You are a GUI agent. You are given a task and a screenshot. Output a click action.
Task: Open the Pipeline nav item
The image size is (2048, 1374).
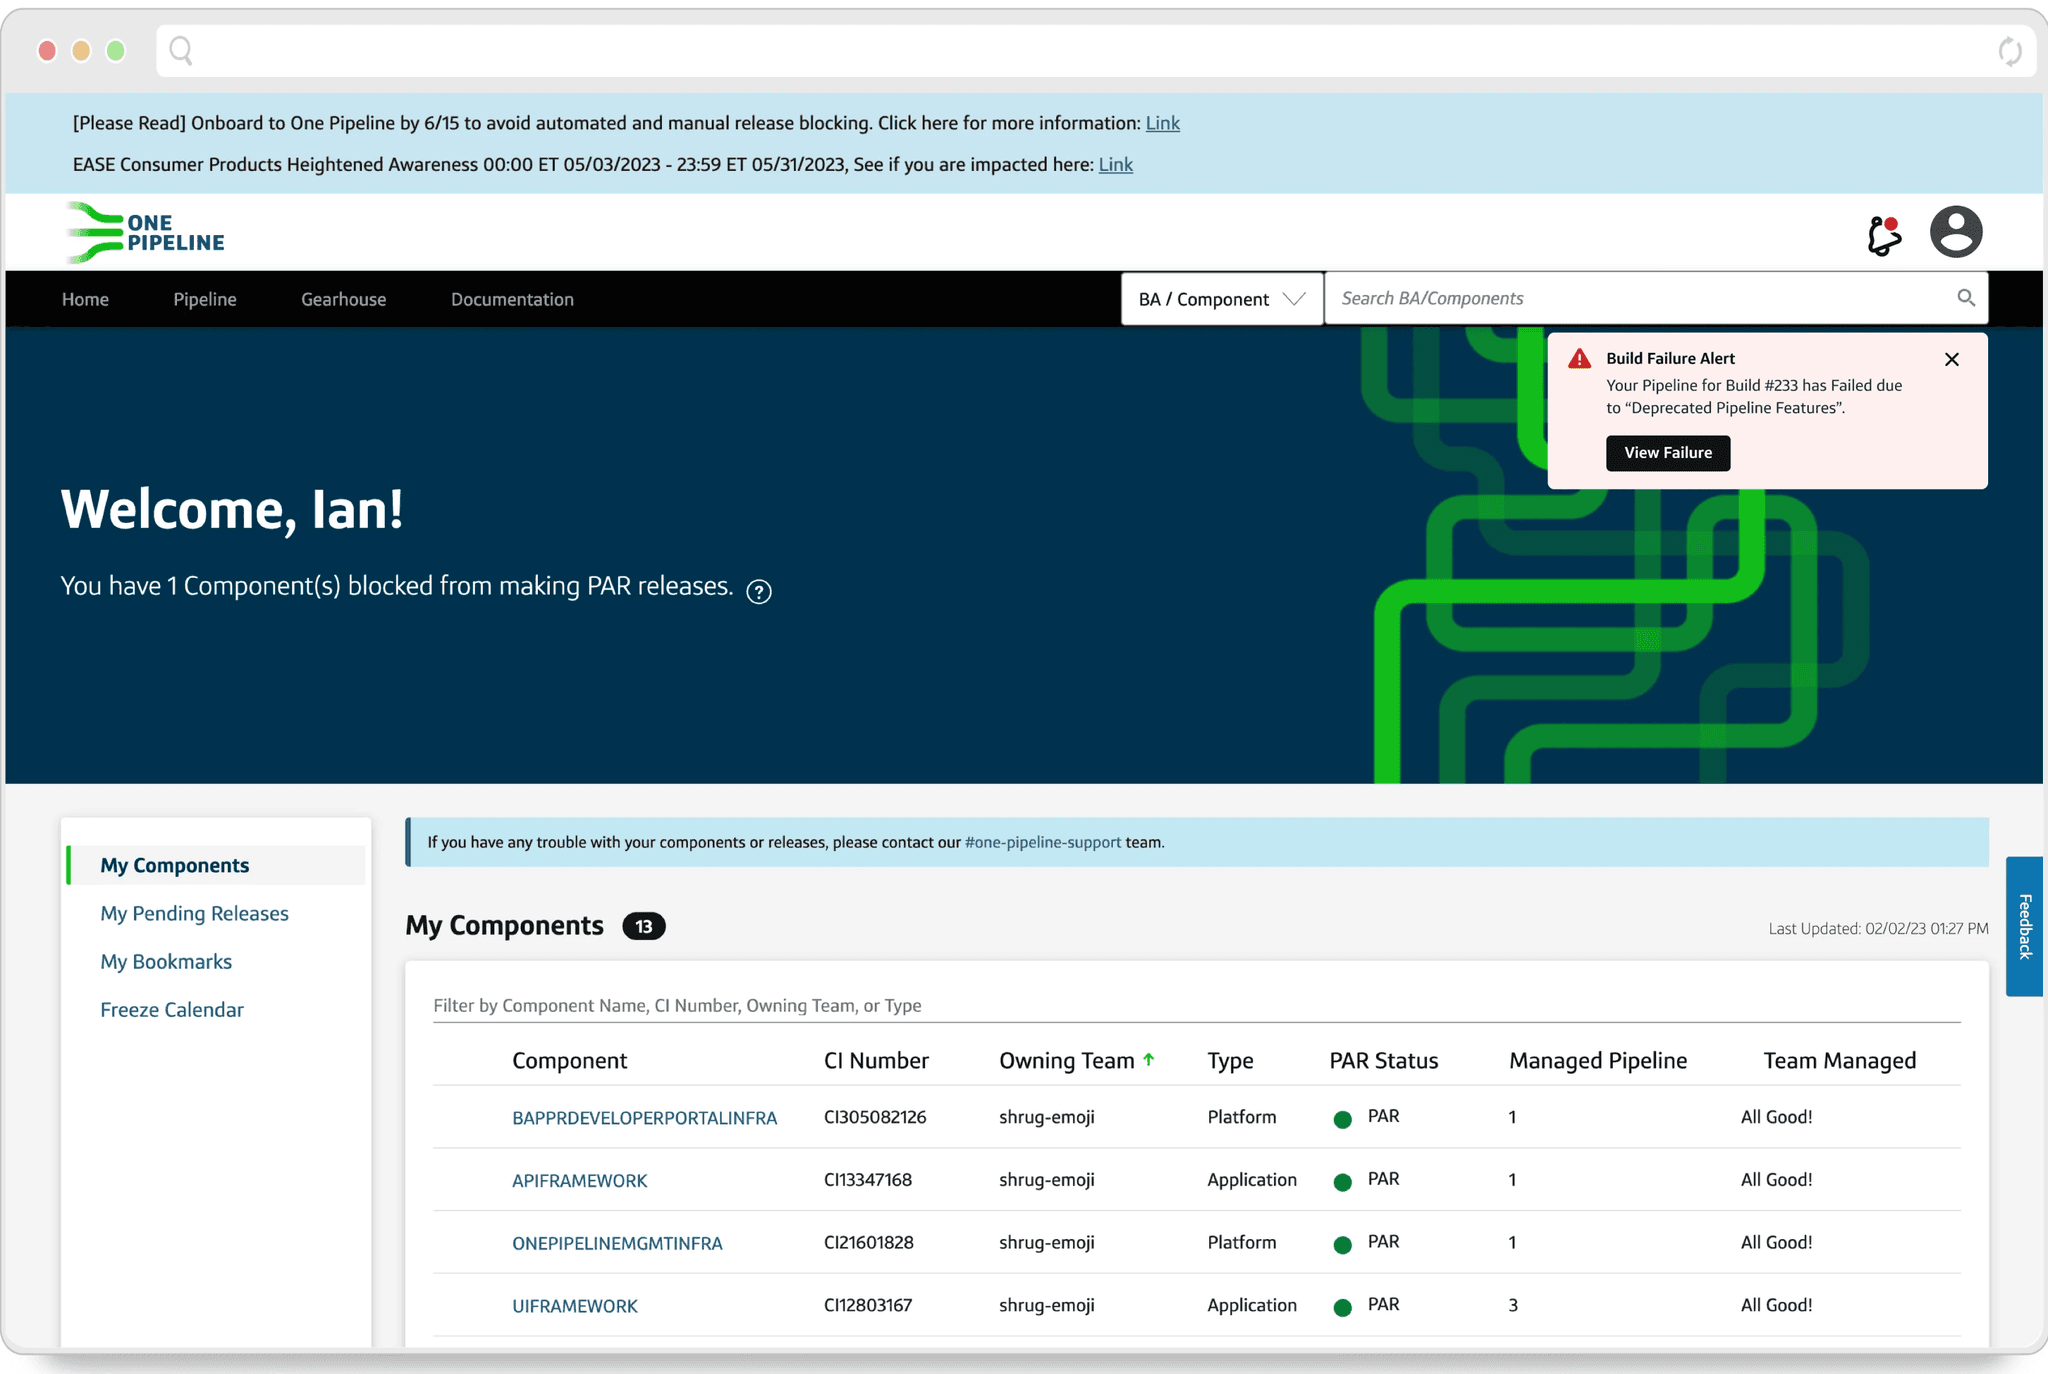tap(205, 299)
